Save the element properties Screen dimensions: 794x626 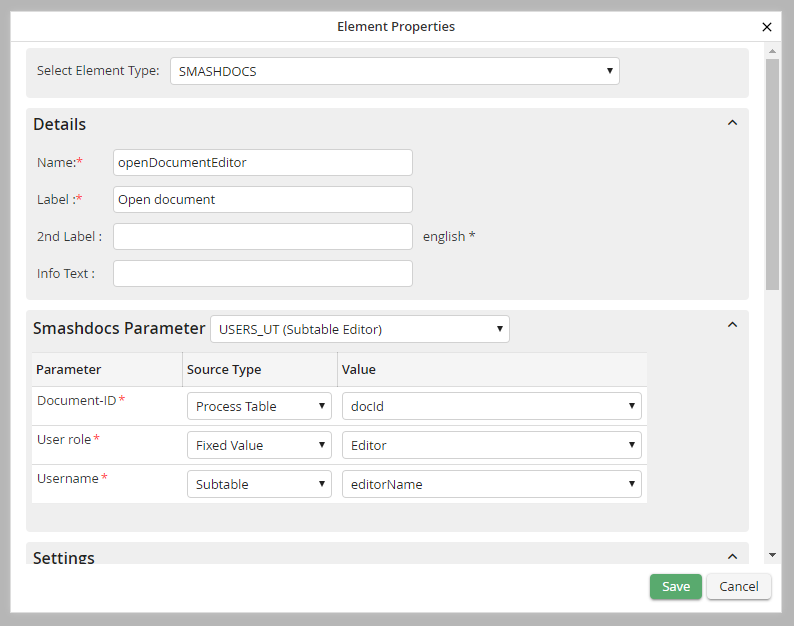(x=676, y=586)
